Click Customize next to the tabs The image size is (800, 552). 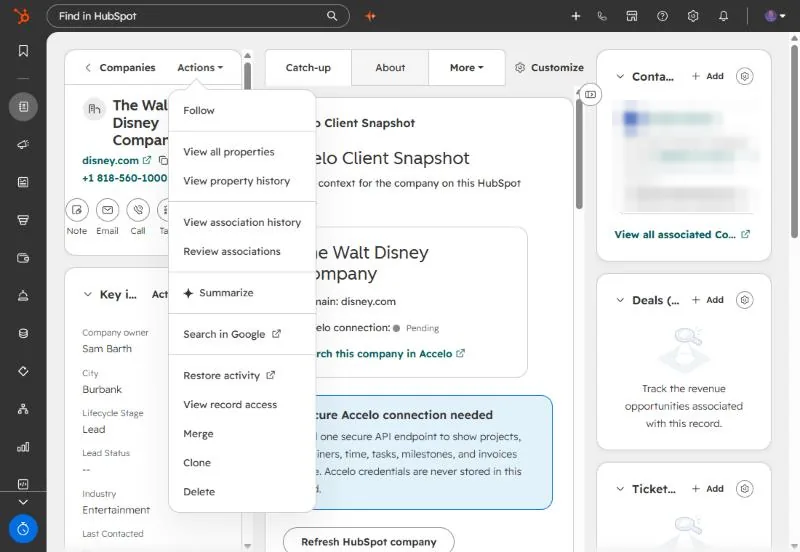pos(549,67)
